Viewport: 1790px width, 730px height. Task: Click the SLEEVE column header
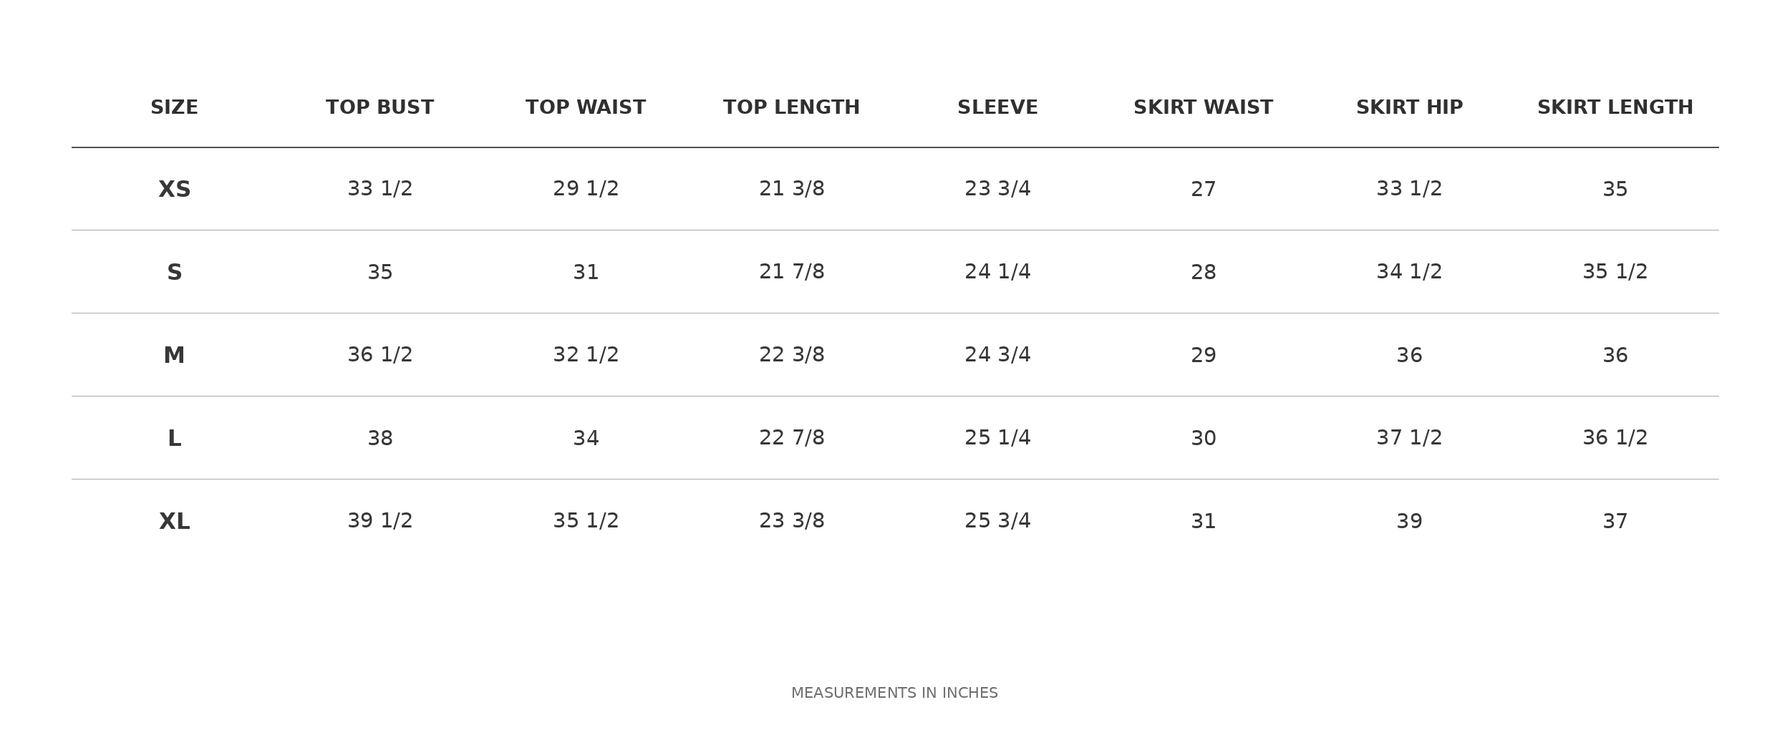click(x=998, y=108)
